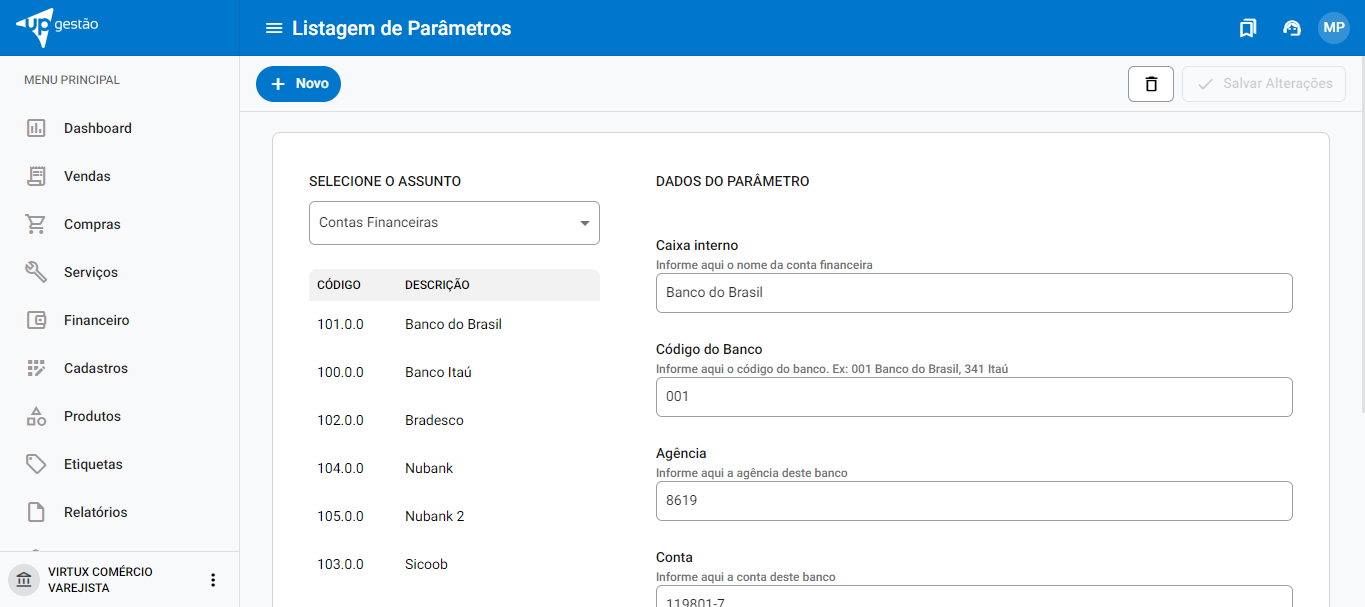The width and height of the screenshot is (1365, 607).
Task: Open the support headset icon
Action: 1291,28
